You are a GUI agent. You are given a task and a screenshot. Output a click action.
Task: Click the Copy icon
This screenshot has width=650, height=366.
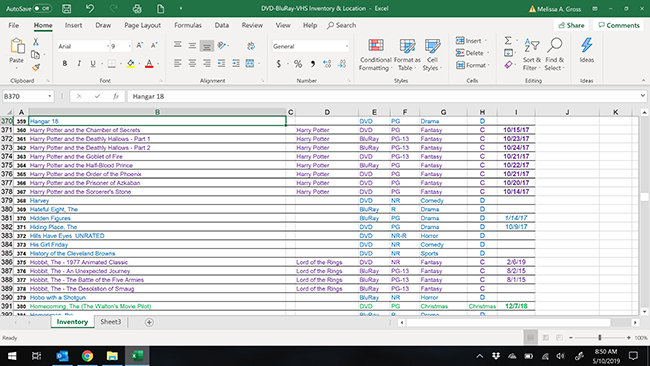pyautogui.click(x=36, y=54)
